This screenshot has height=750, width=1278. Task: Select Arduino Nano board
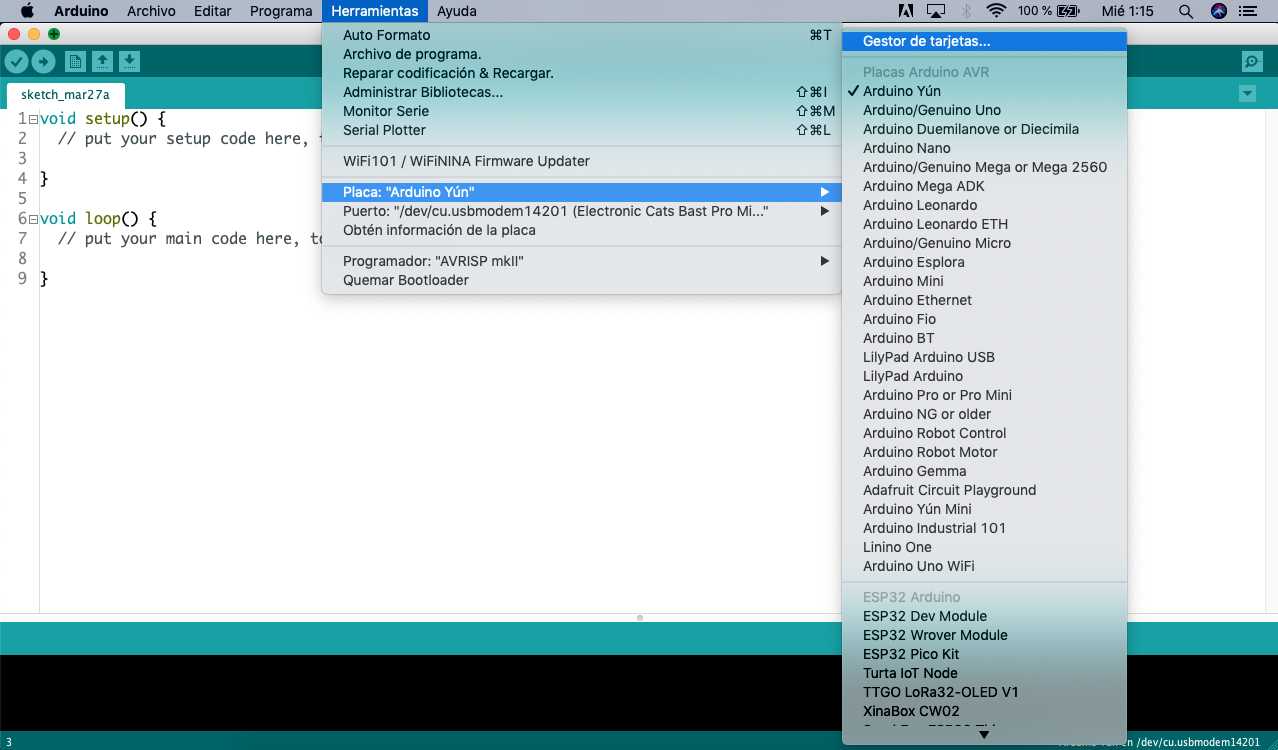click(x=984, y=148)
